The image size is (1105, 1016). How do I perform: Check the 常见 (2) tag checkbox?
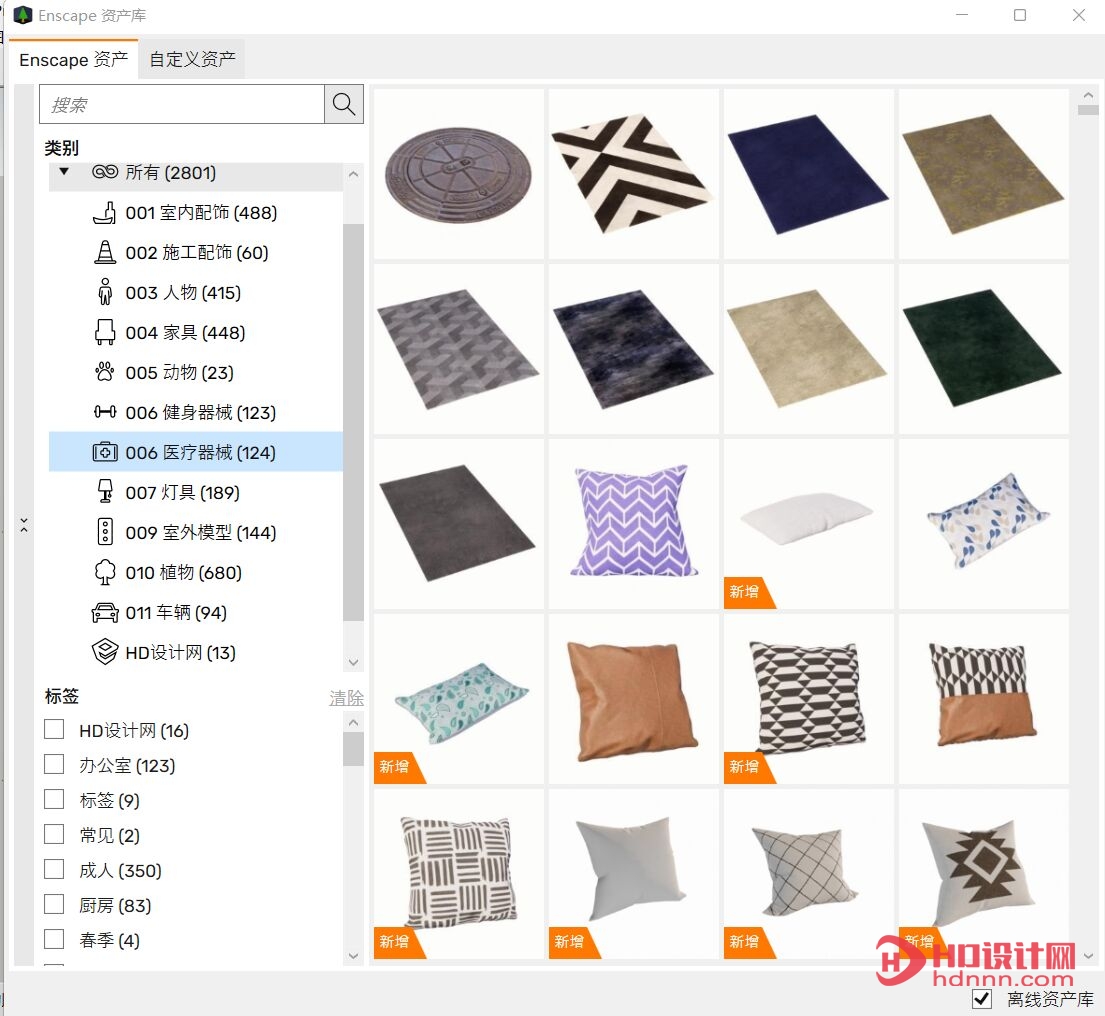coord(54,834)
